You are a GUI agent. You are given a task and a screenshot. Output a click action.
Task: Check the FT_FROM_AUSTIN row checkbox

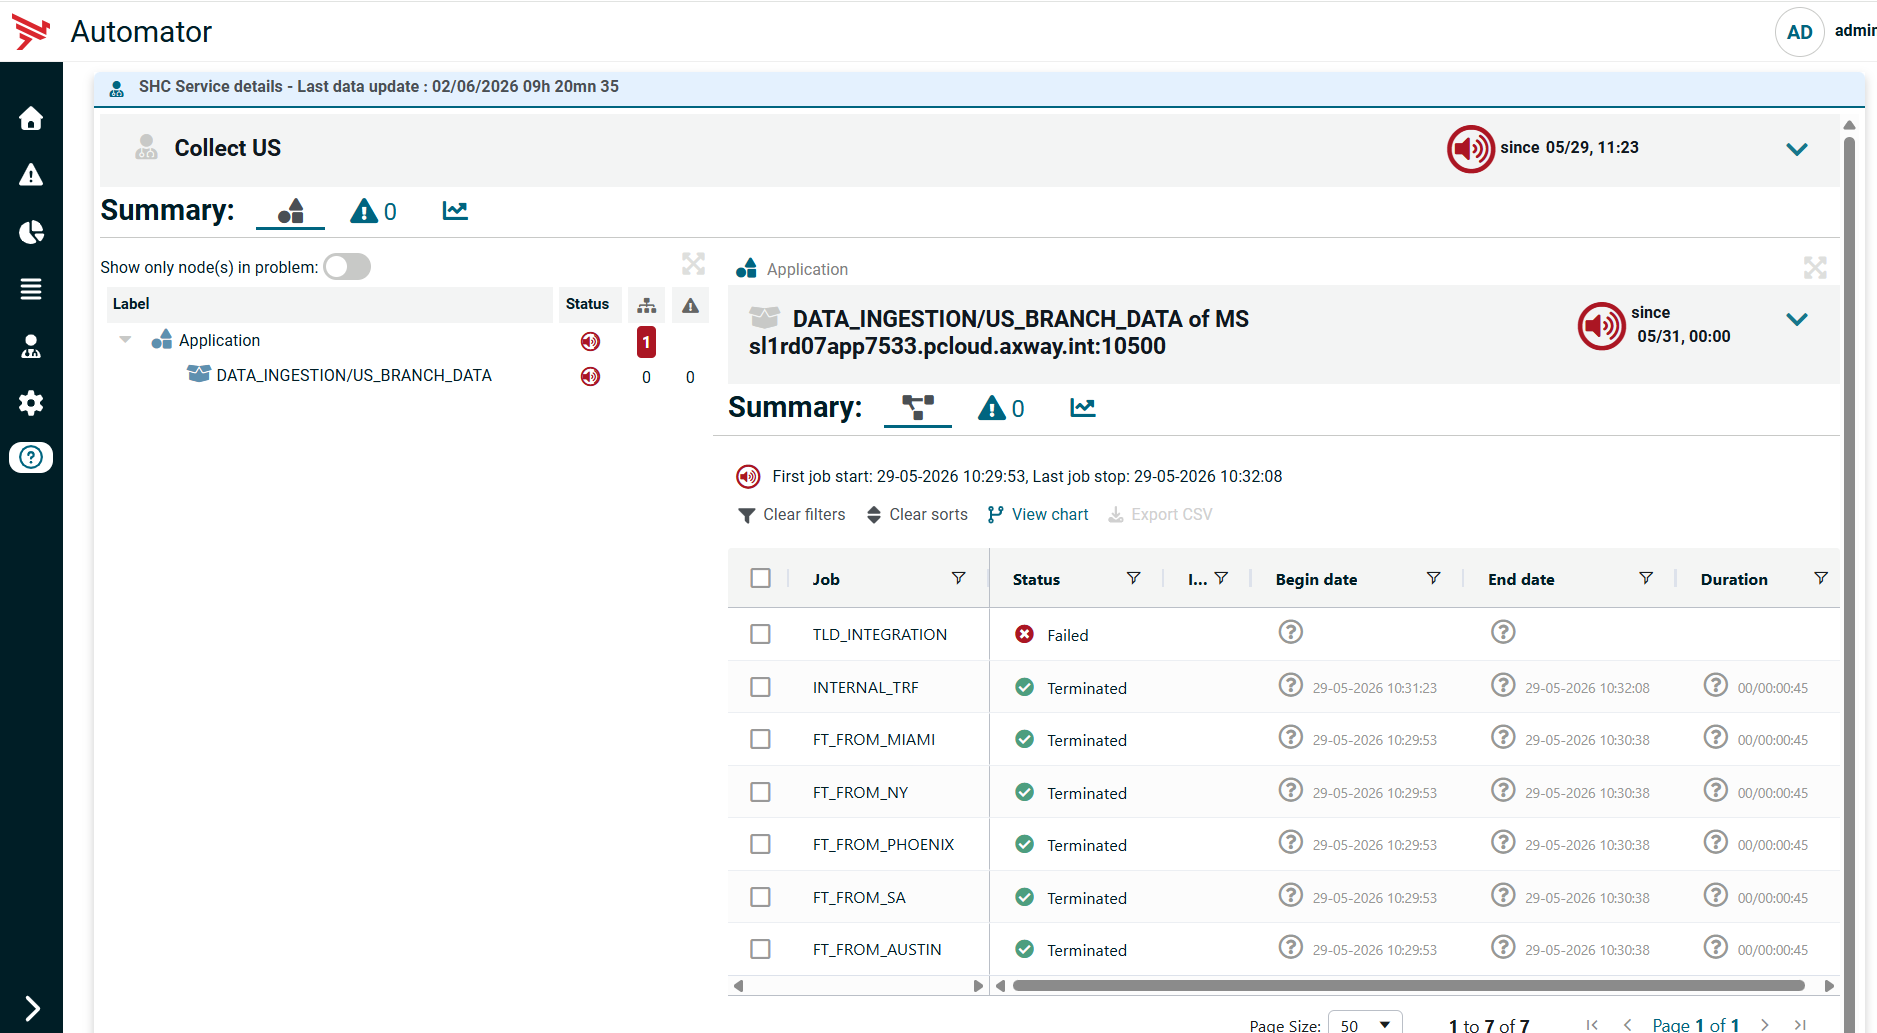tap(760, 949)
